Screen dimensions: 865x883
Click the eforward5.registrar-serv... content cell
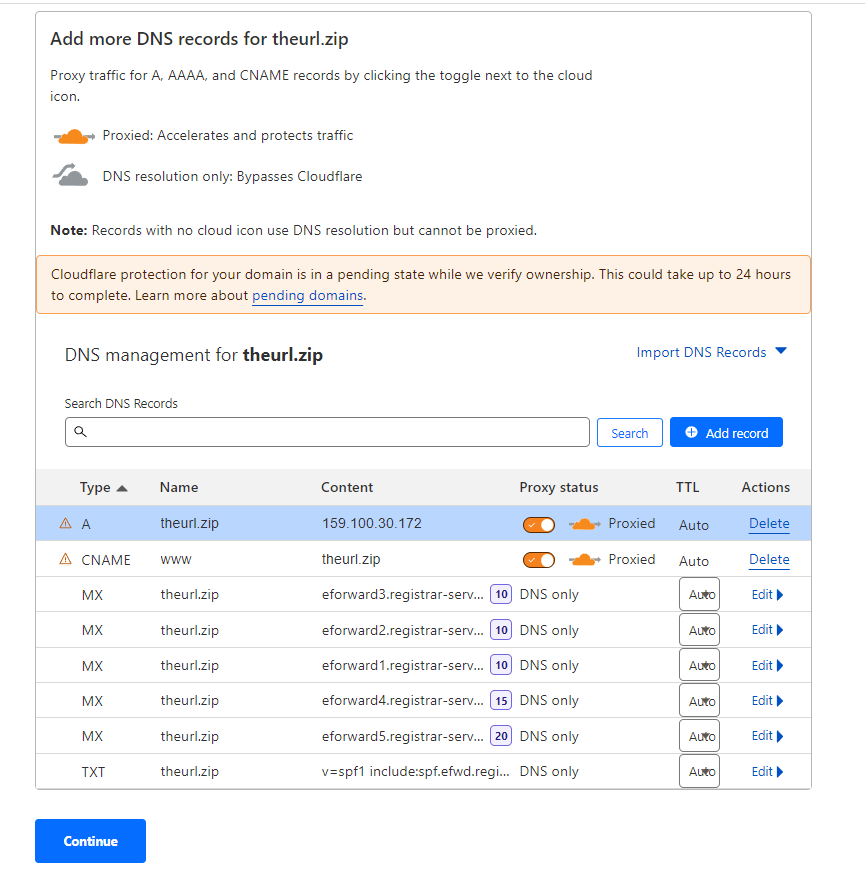[x=403, y=736]
